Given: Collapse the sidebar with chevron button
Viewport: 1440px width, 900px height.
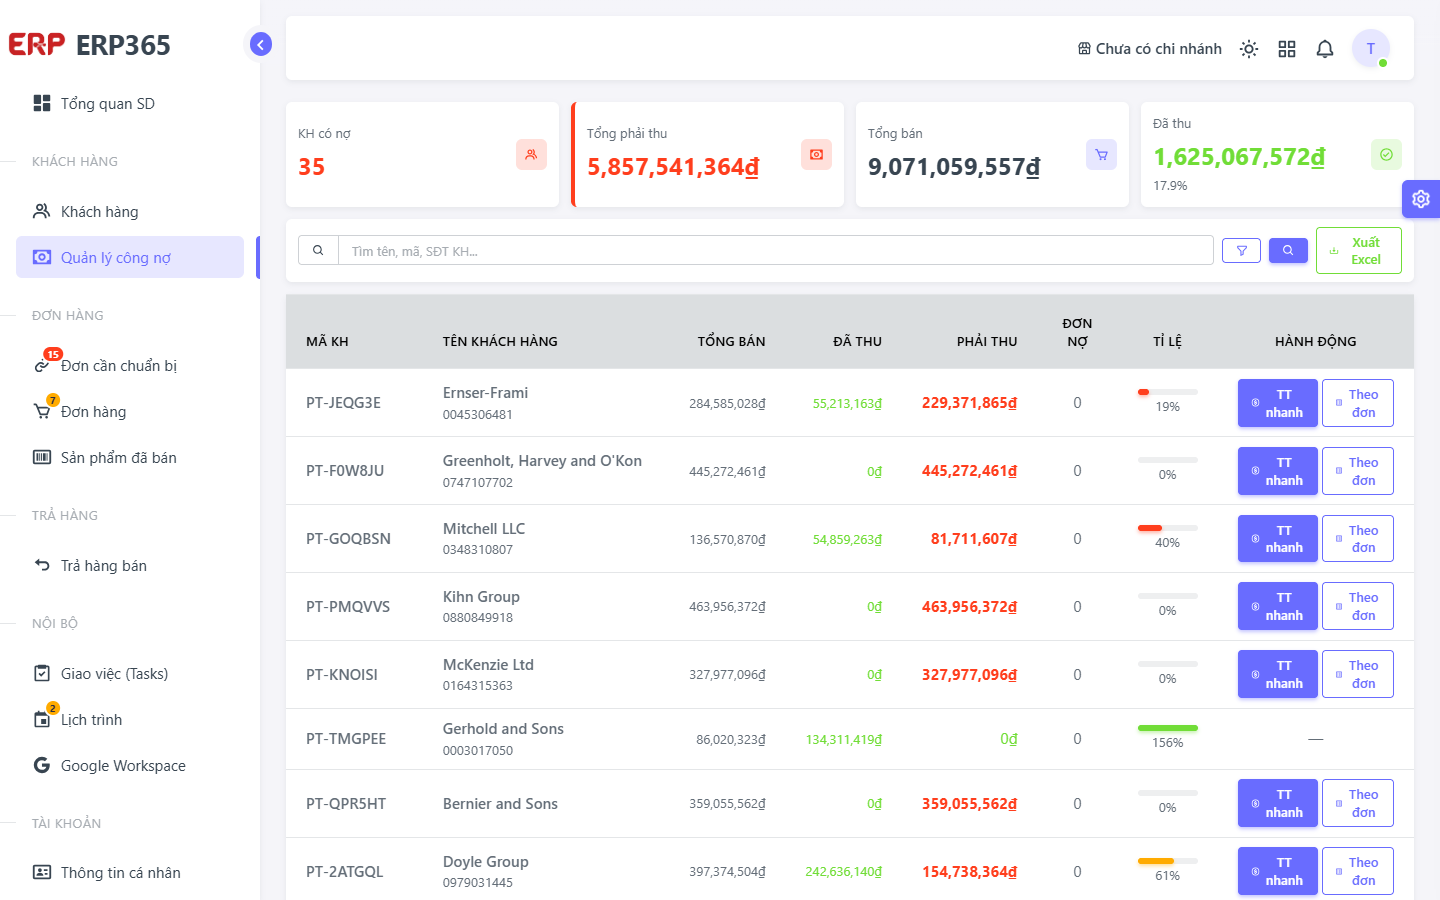Looking at the screenshot, I should pyautogui.click(x=261, y=44).
